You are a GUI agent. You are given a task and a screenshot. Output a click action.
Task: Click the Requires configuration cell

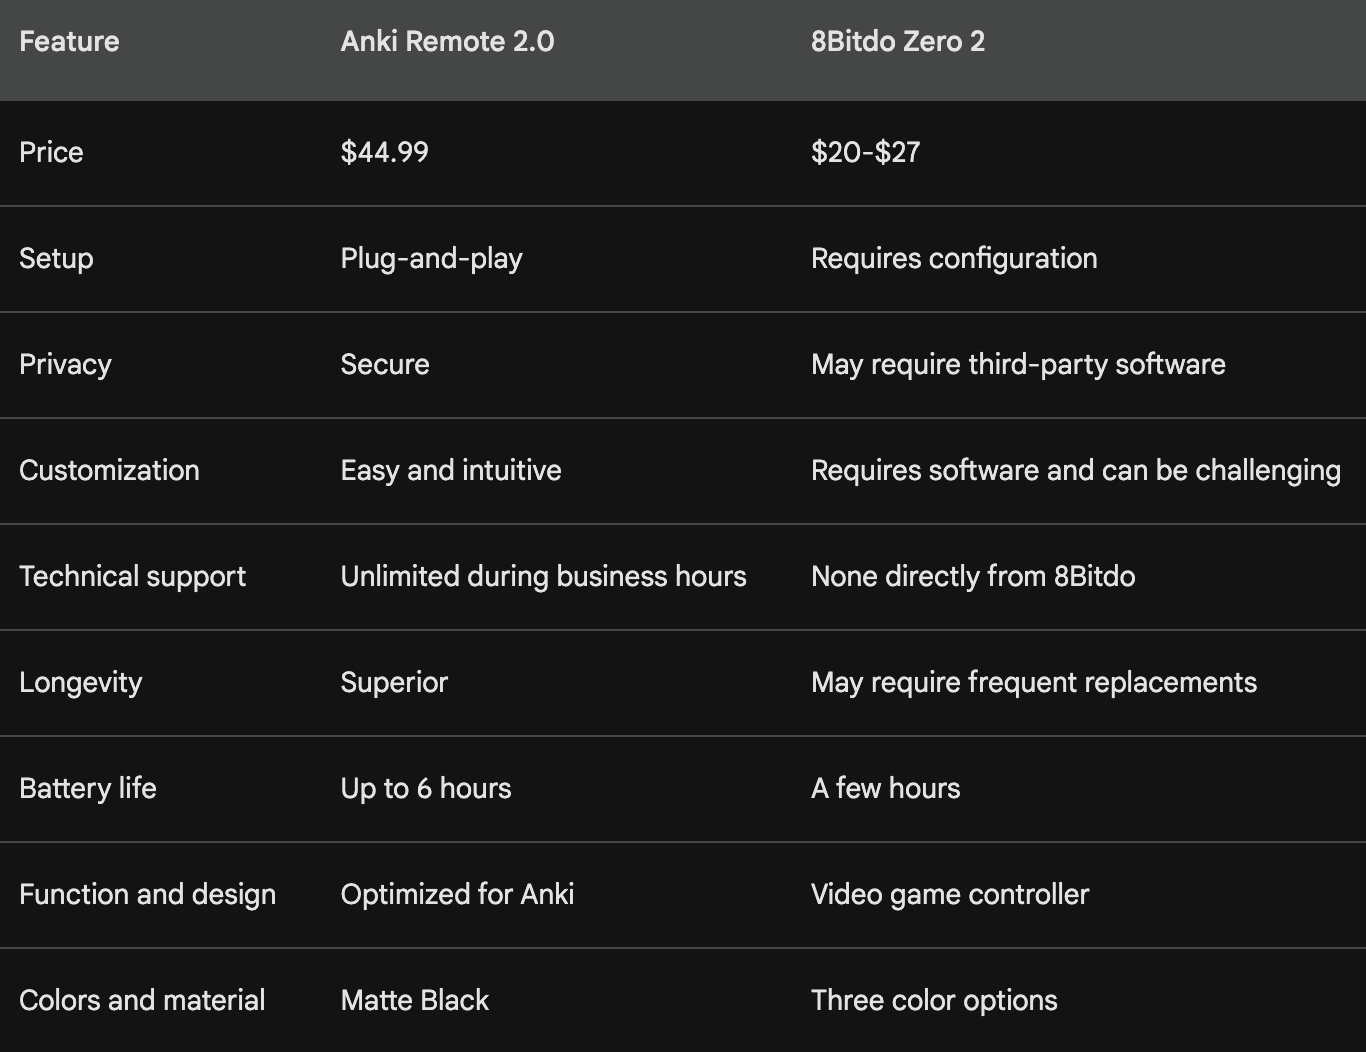(x=954, y=258)
